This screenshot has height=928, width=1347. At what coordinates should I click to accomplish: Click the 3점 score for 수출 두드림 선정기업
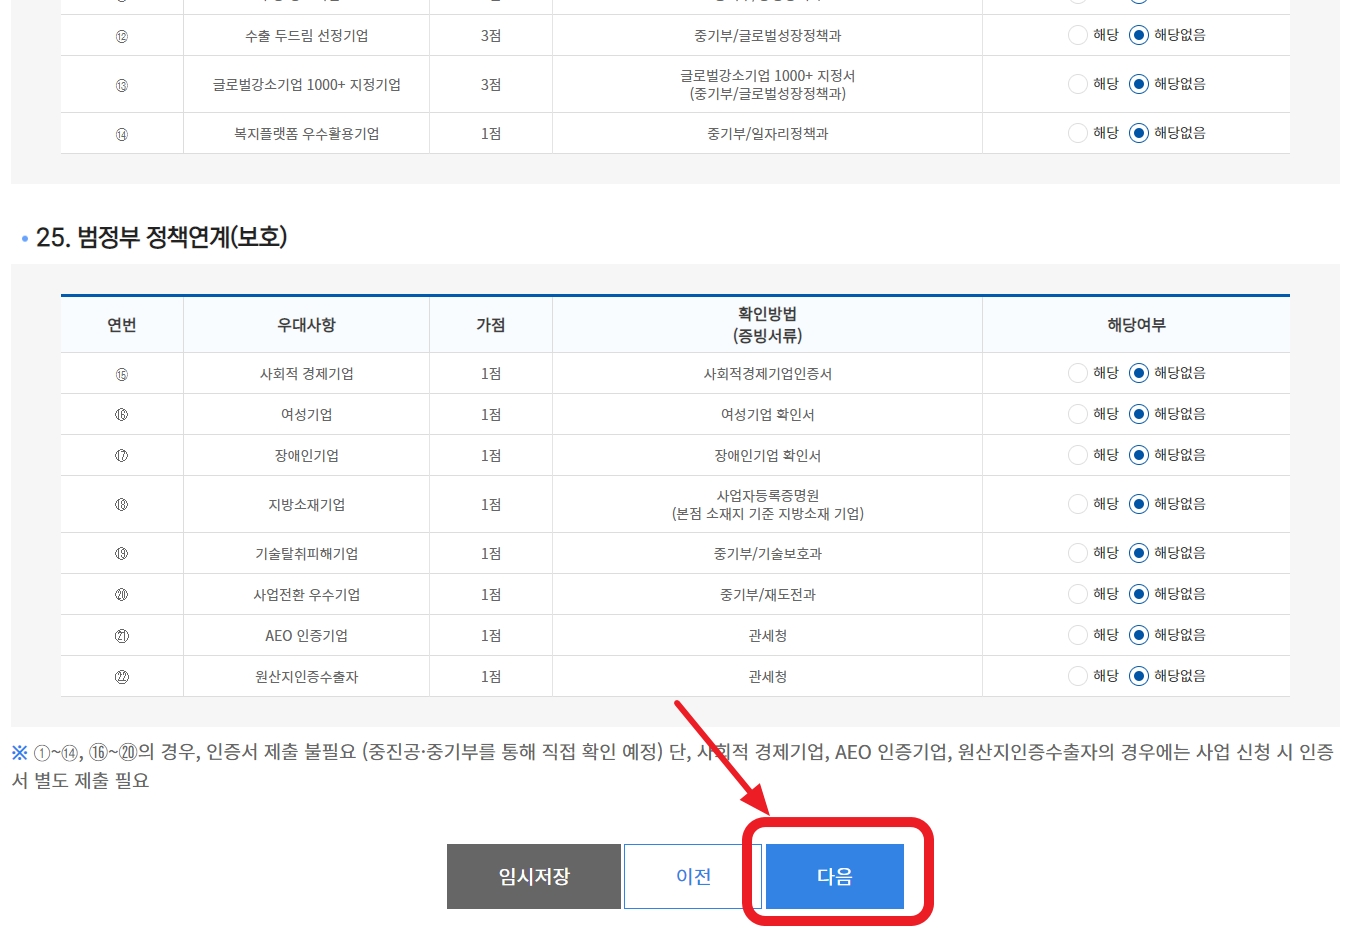[490, 36]
